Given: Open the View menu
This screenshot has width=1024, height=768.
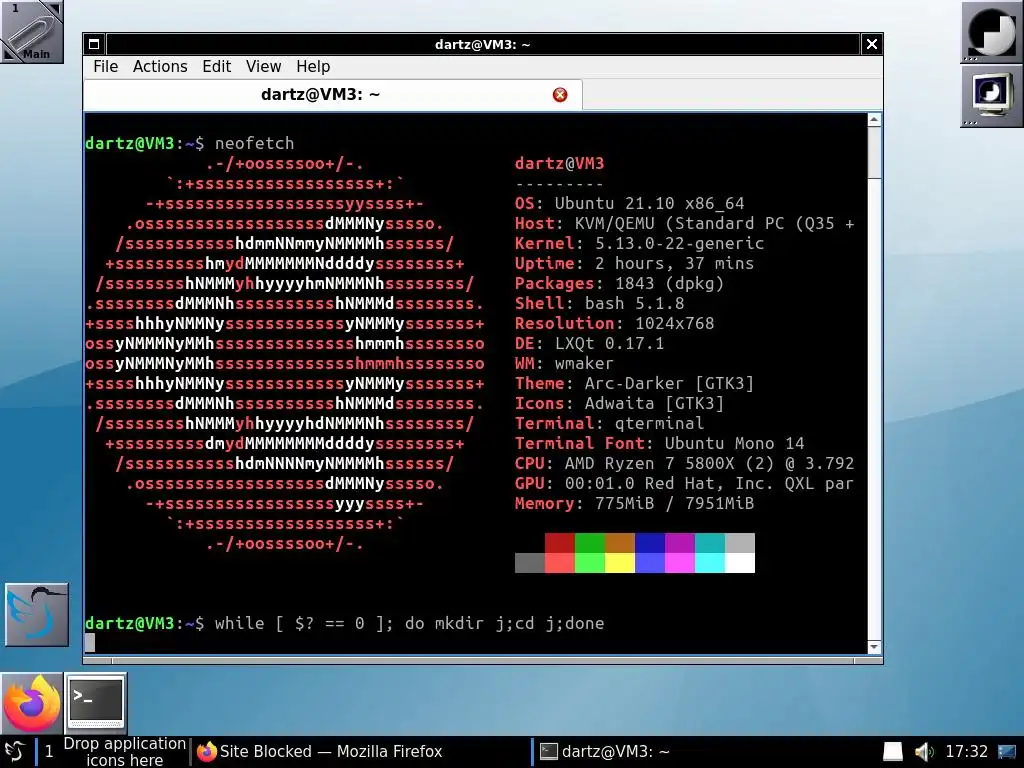Looking at the screenshot, I should pos(263,67).
